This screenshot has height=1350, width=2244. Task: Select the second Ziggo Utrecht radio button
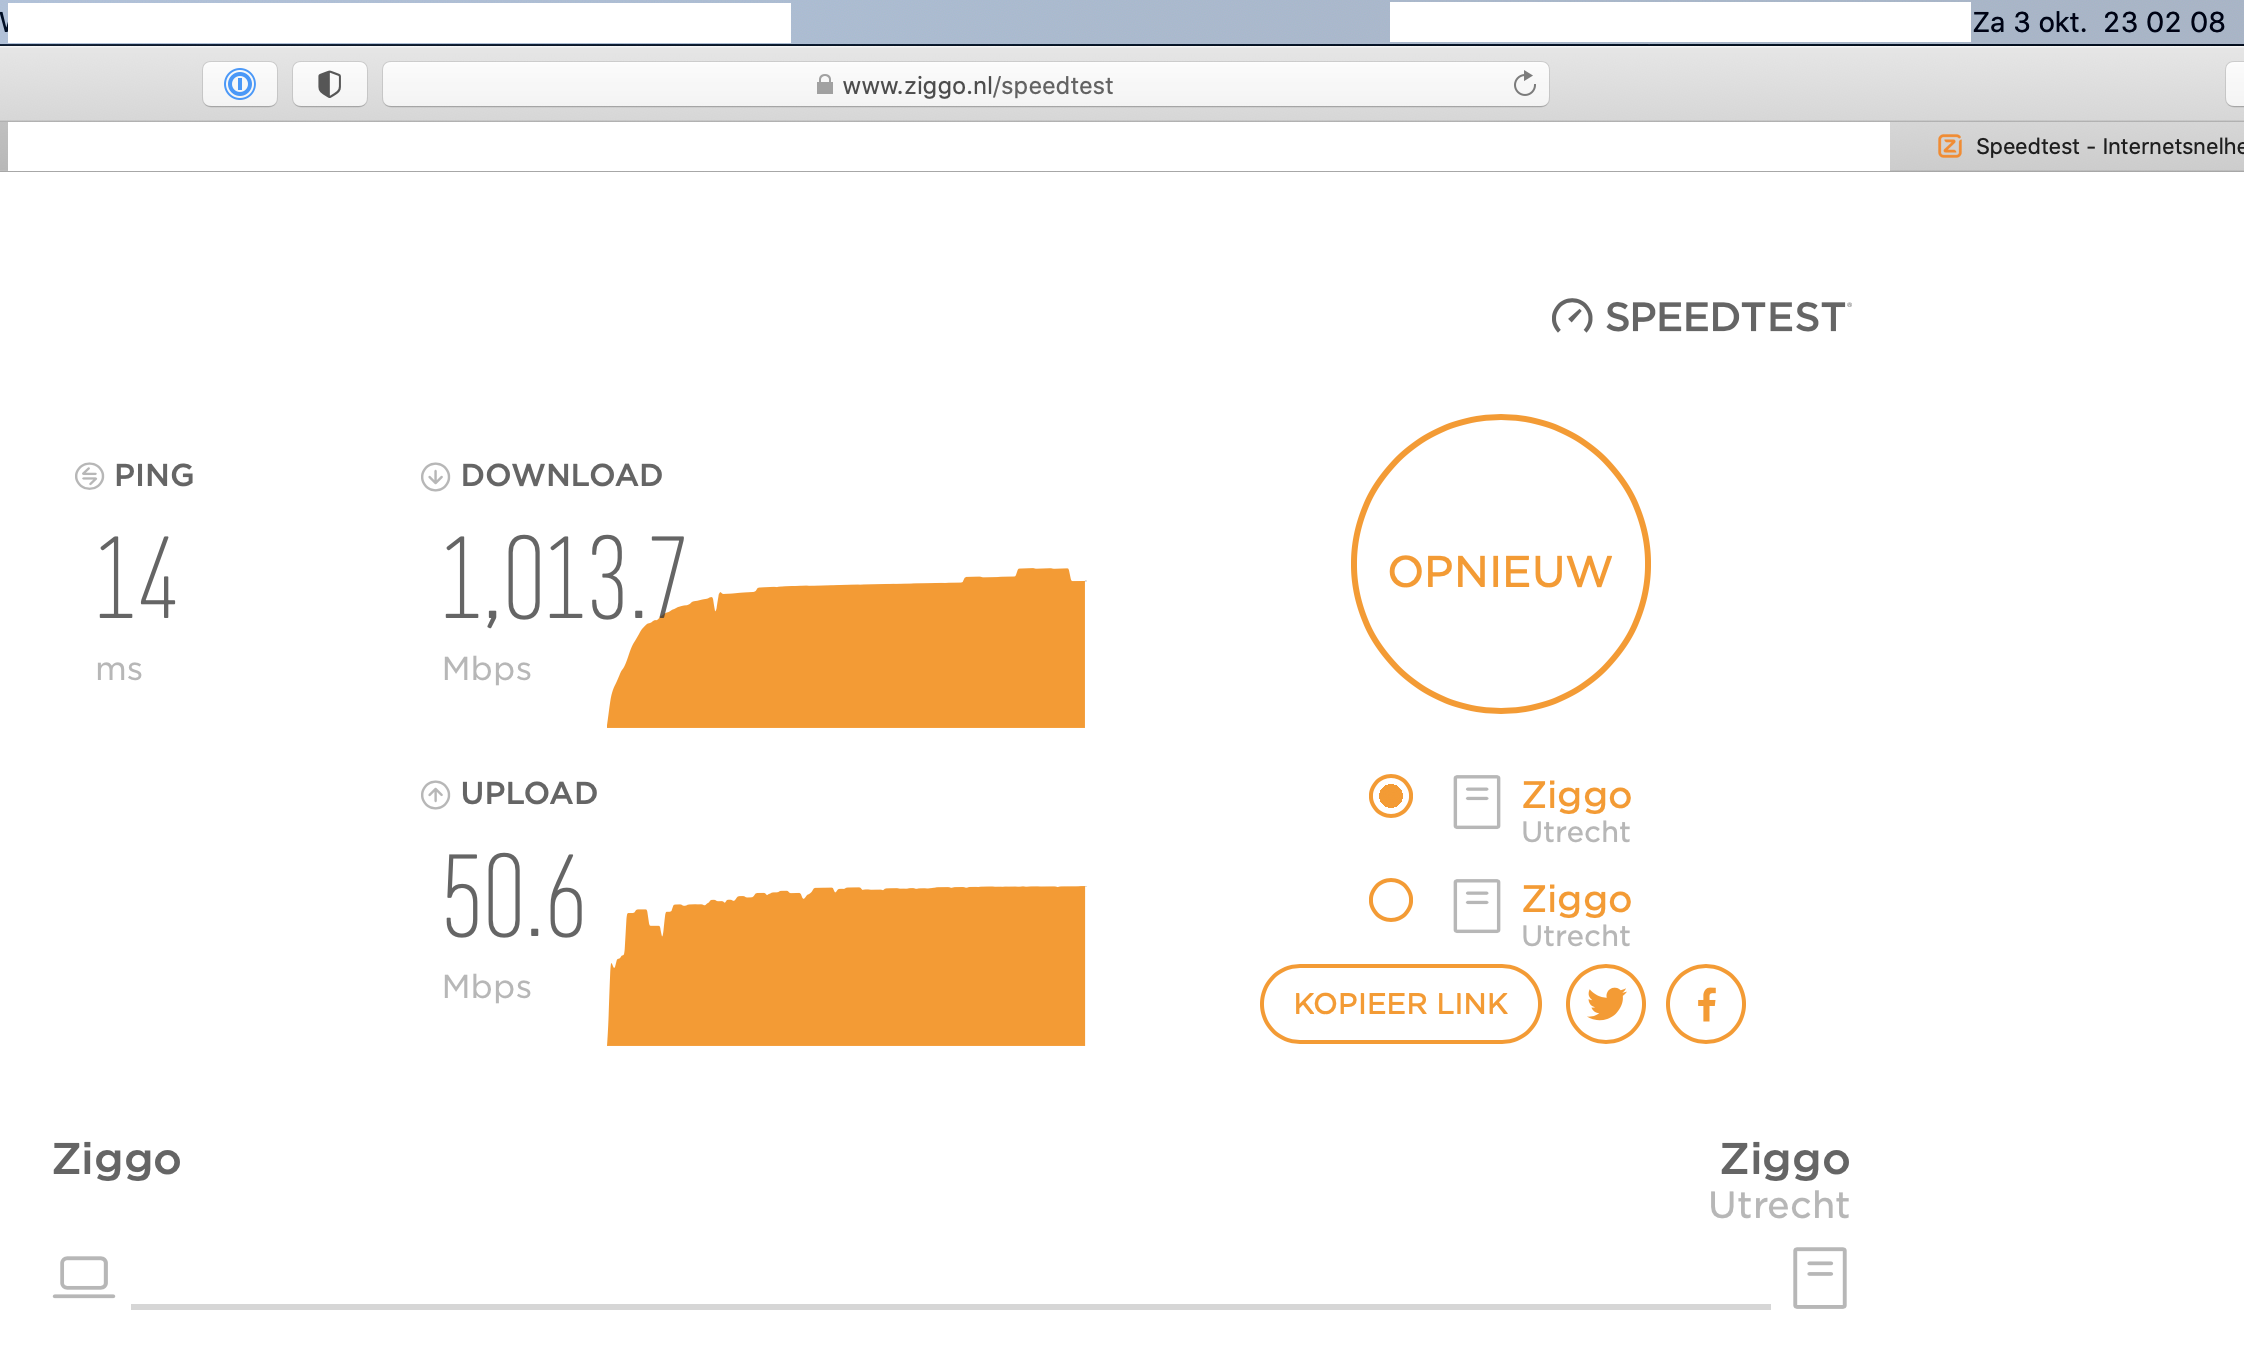(1391, 900)
